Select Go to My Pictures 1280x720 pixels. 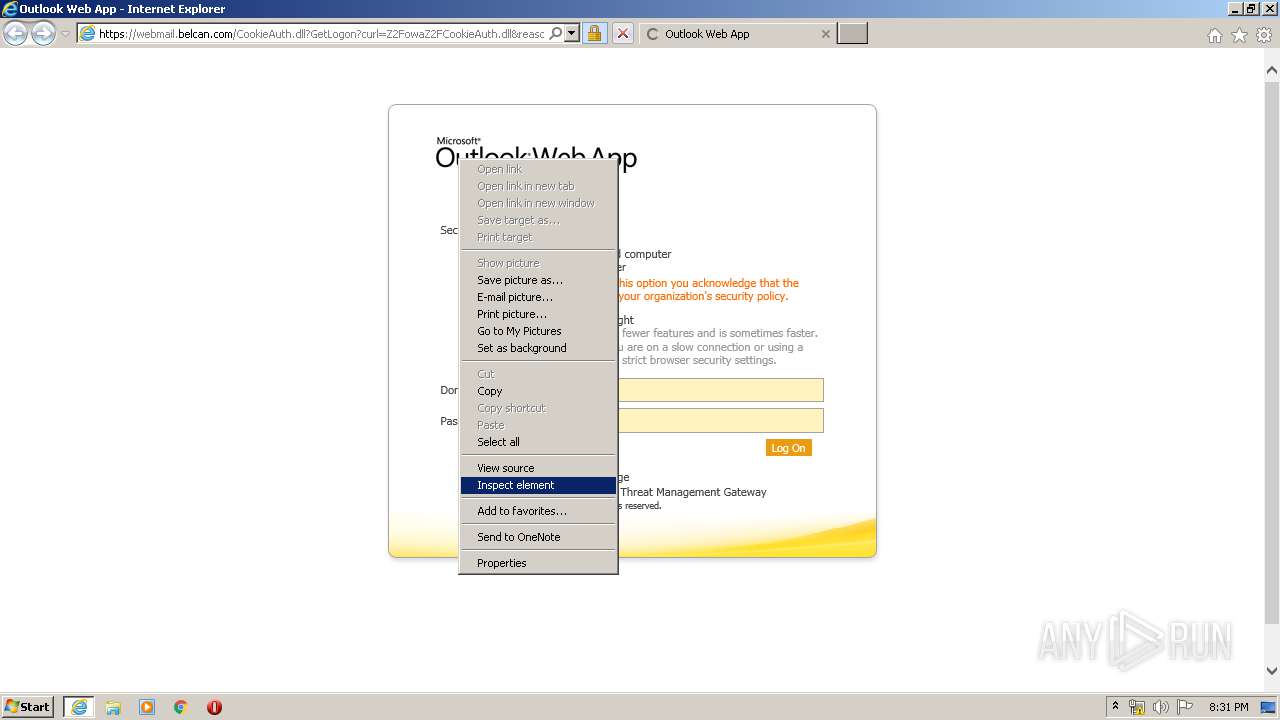tap(538, 331)
